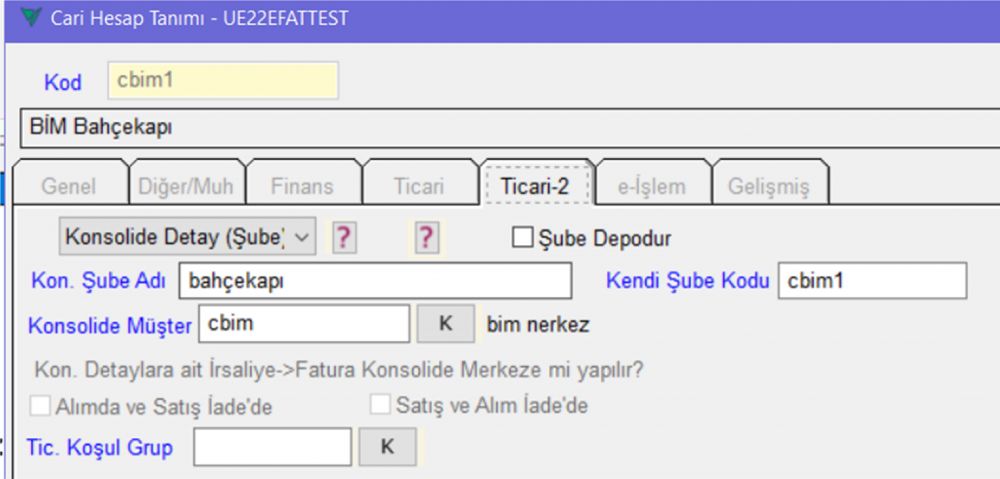This screenshot has width=1000, height=479.
Task: Click the BİM Bahçekapı account name field
Action: [500, 127]
